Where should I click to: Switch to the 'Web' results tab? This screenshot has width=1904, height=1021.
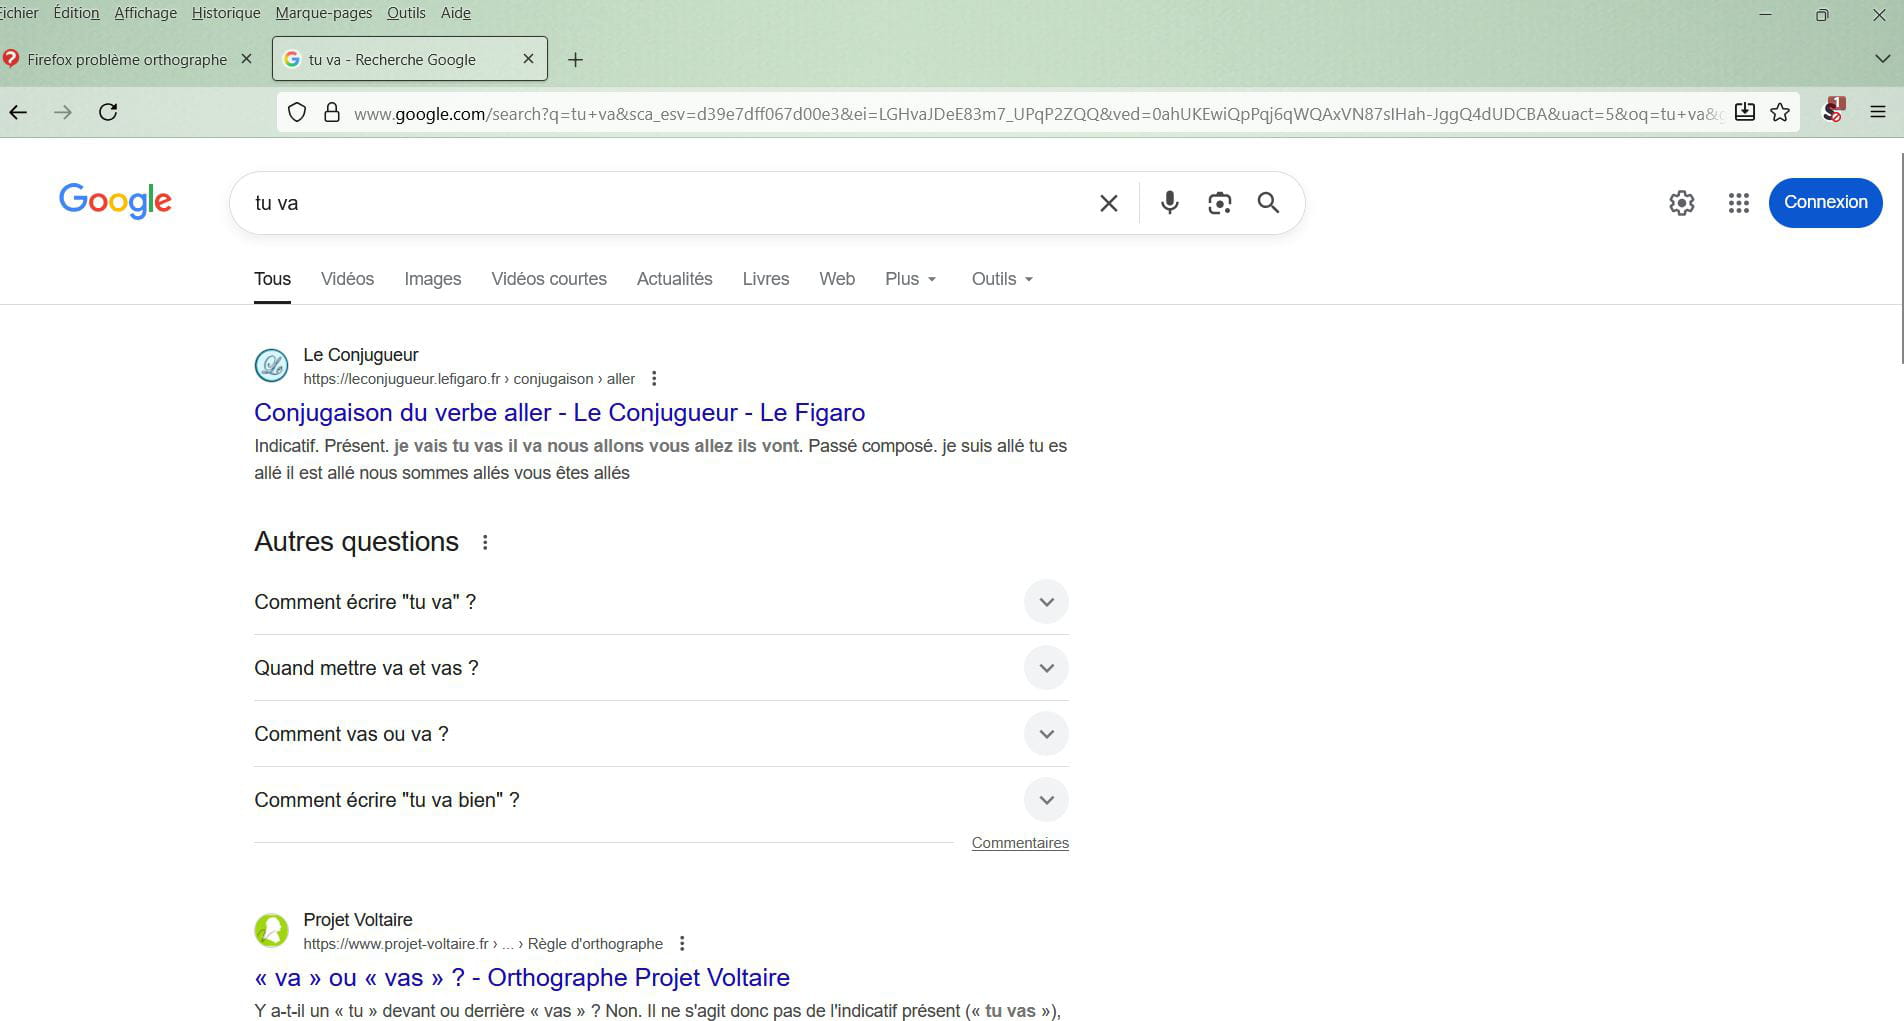pyautogui.click(x=837, y=279)
